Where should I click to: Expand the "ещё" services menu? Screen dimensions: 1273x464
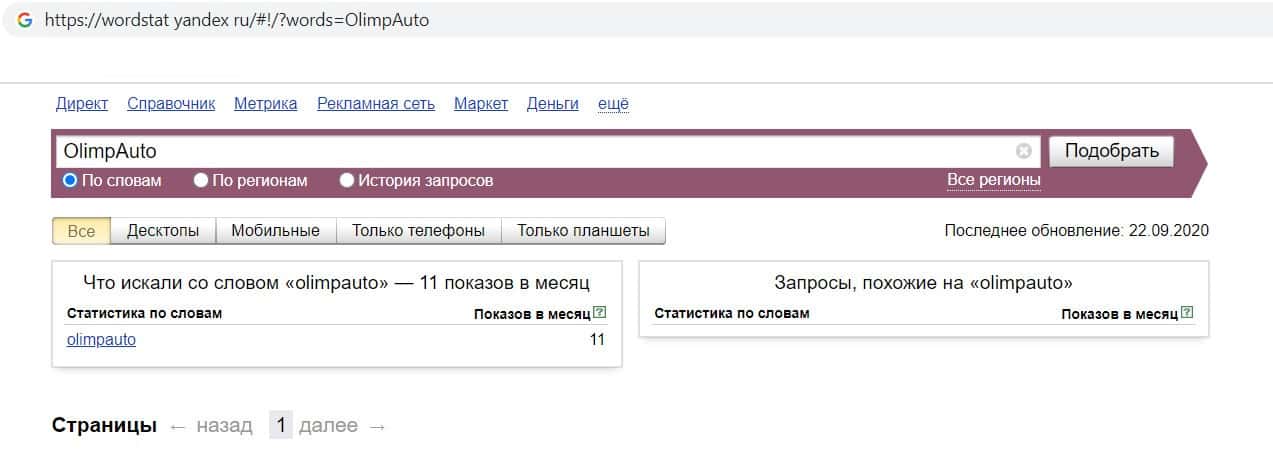point(613,104)
